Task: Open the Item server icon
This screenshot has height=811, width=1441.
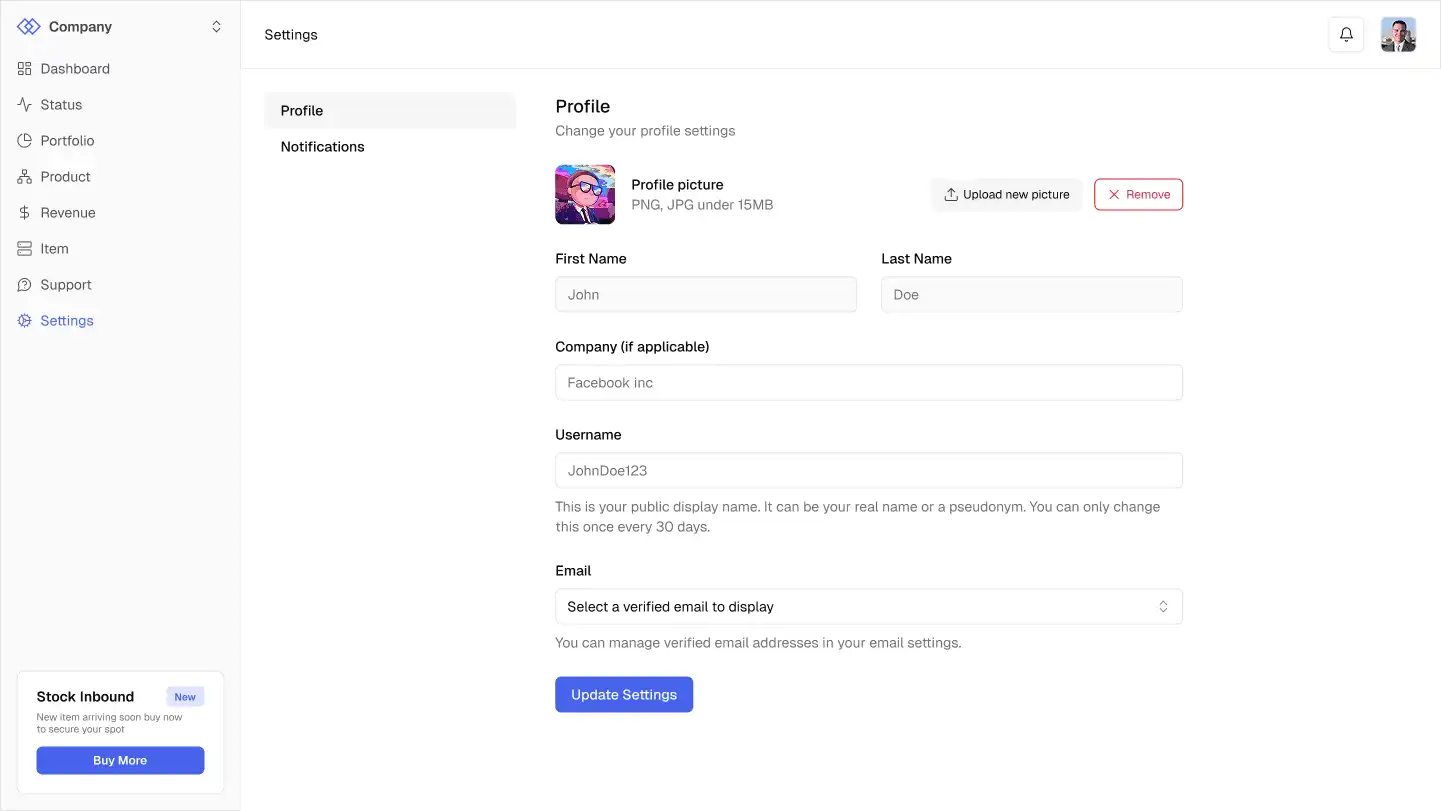Action: tap(25, 249)
